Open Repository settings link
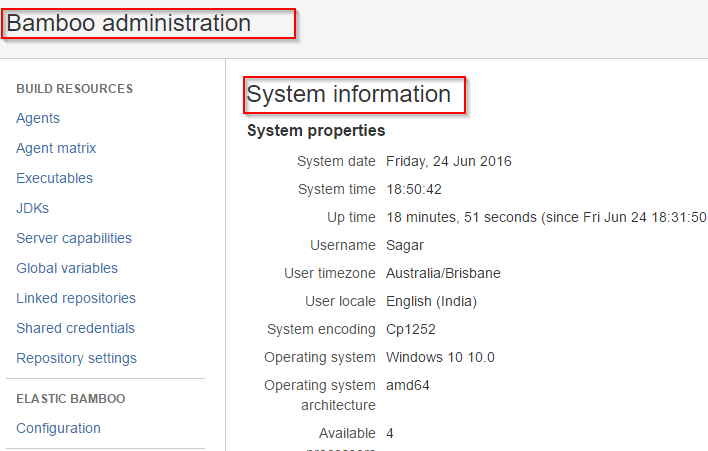The width and height of the screenshot is (708, 451). [x=76, y=358]
